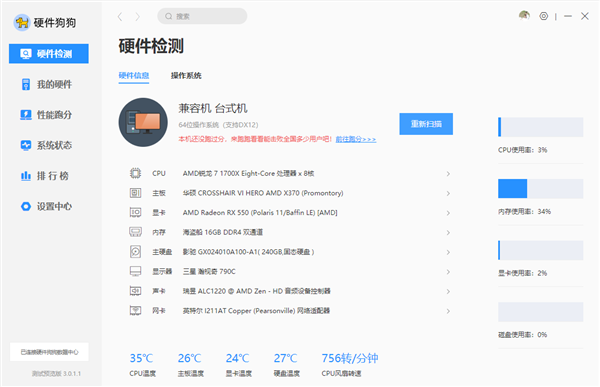
Task: Click the CPU使用率 usage bar
Action: tap(541, 127)
